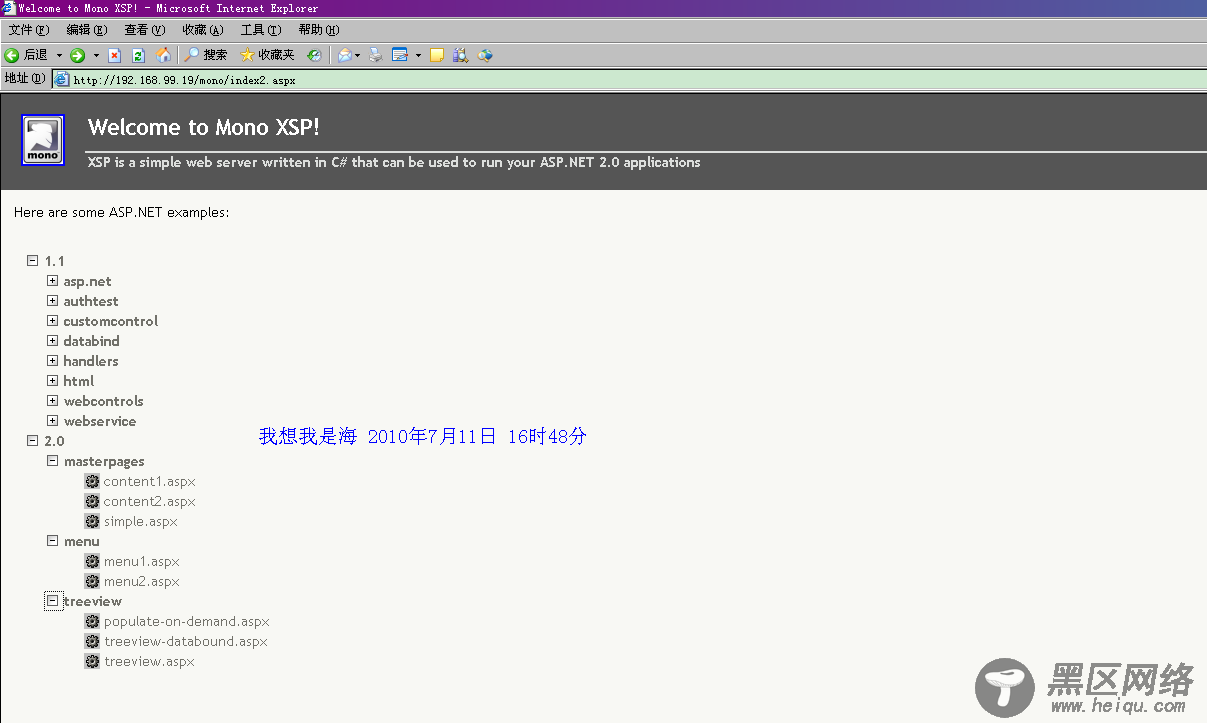Viewport: 1207px width, 723px height.
Task: Click the Edit page toolbar icon
Action: [x=400, y=55]
